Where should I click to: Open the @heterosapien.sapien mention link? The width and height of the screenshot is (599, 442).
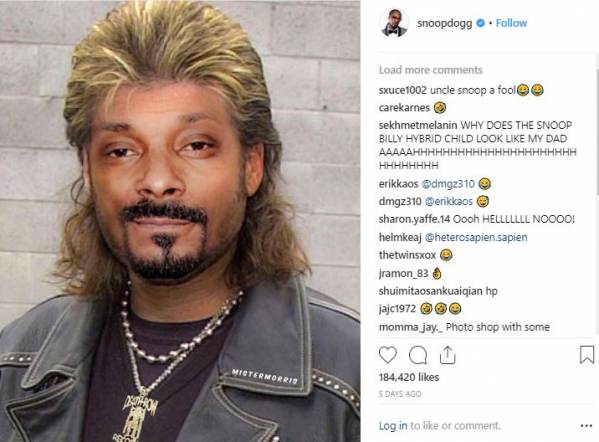(476, 237)
